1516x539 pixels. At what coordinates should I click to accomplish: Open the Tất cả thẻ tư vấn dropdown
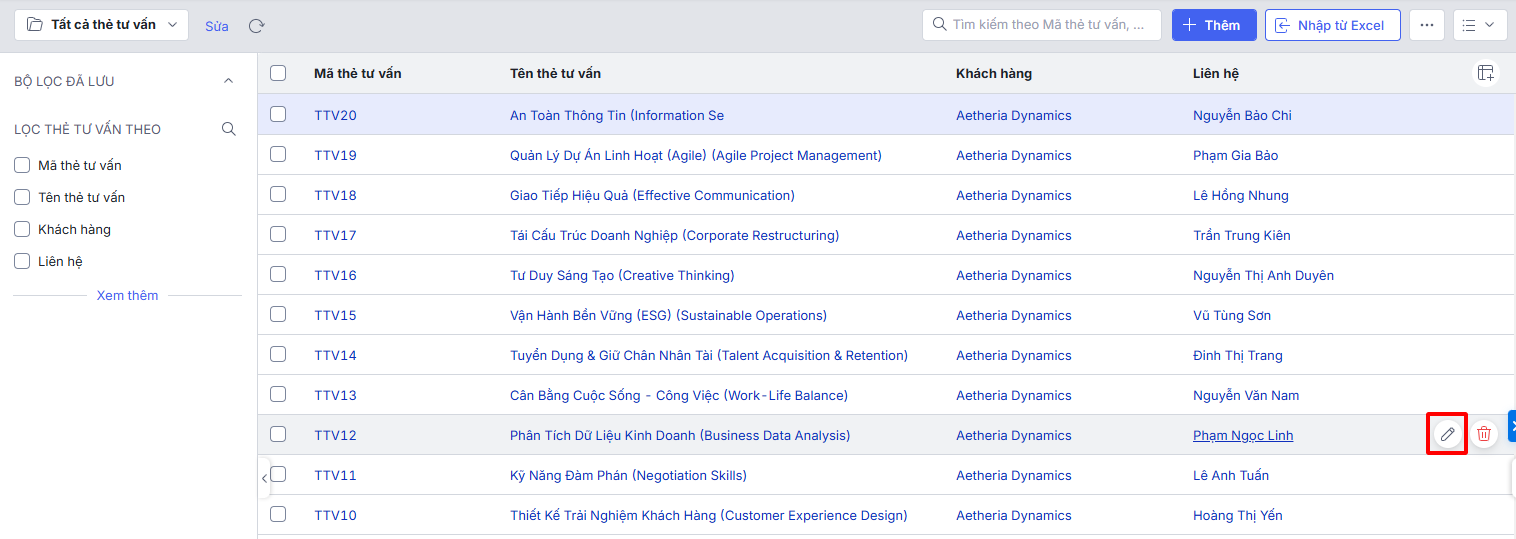point(102,25)
